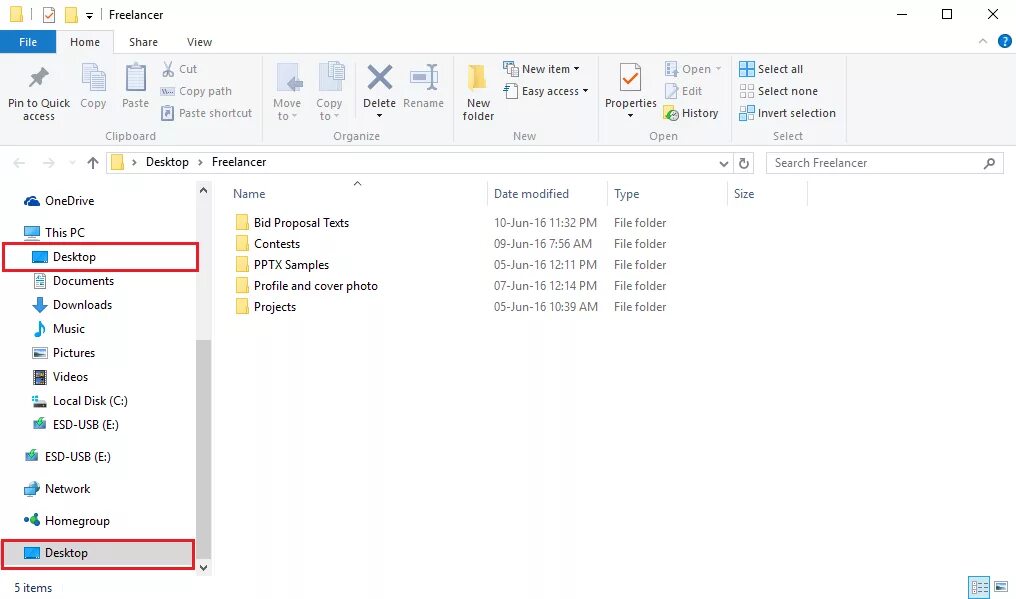Click Desktop in the address path
The image size is (1016, 599).
[x=167, y=162]
